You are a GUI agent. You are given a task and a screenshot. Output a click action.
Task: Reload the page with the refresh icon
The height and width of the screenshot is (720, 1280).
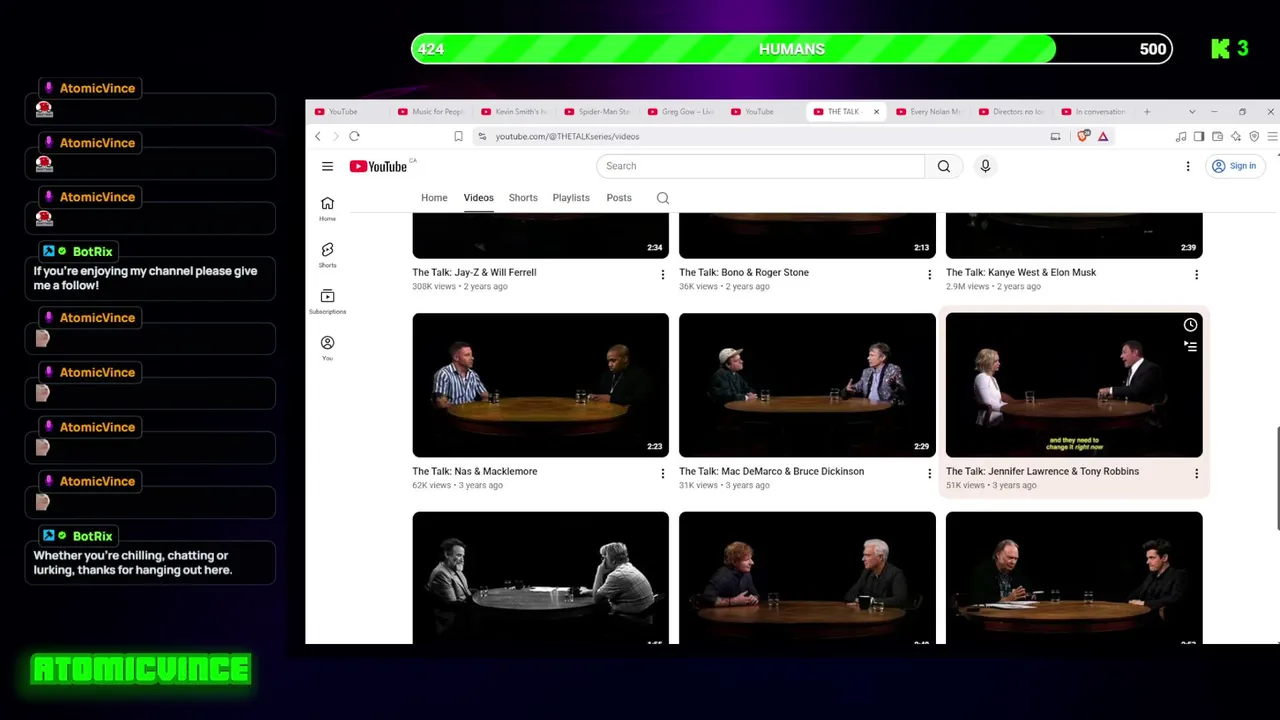(354, 136)
